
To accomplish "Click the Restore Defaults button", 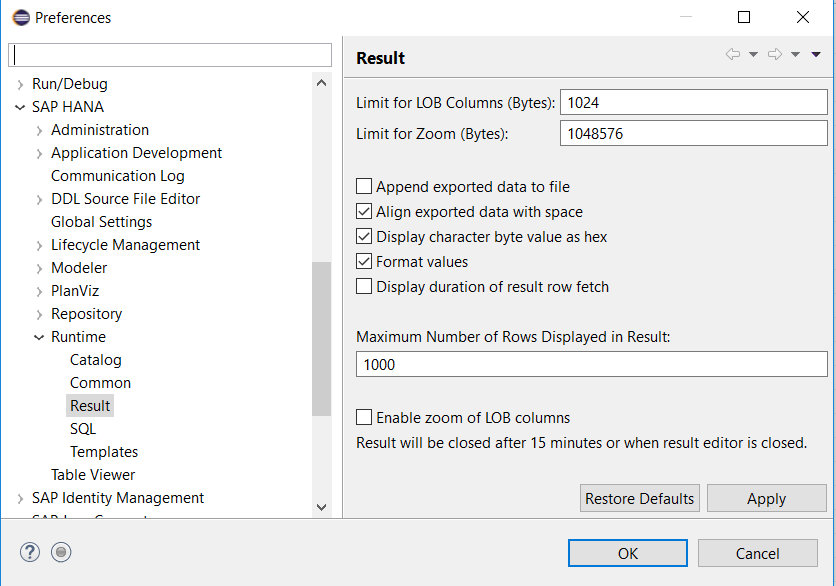I will pyautogui.click(x=639, y=498).
